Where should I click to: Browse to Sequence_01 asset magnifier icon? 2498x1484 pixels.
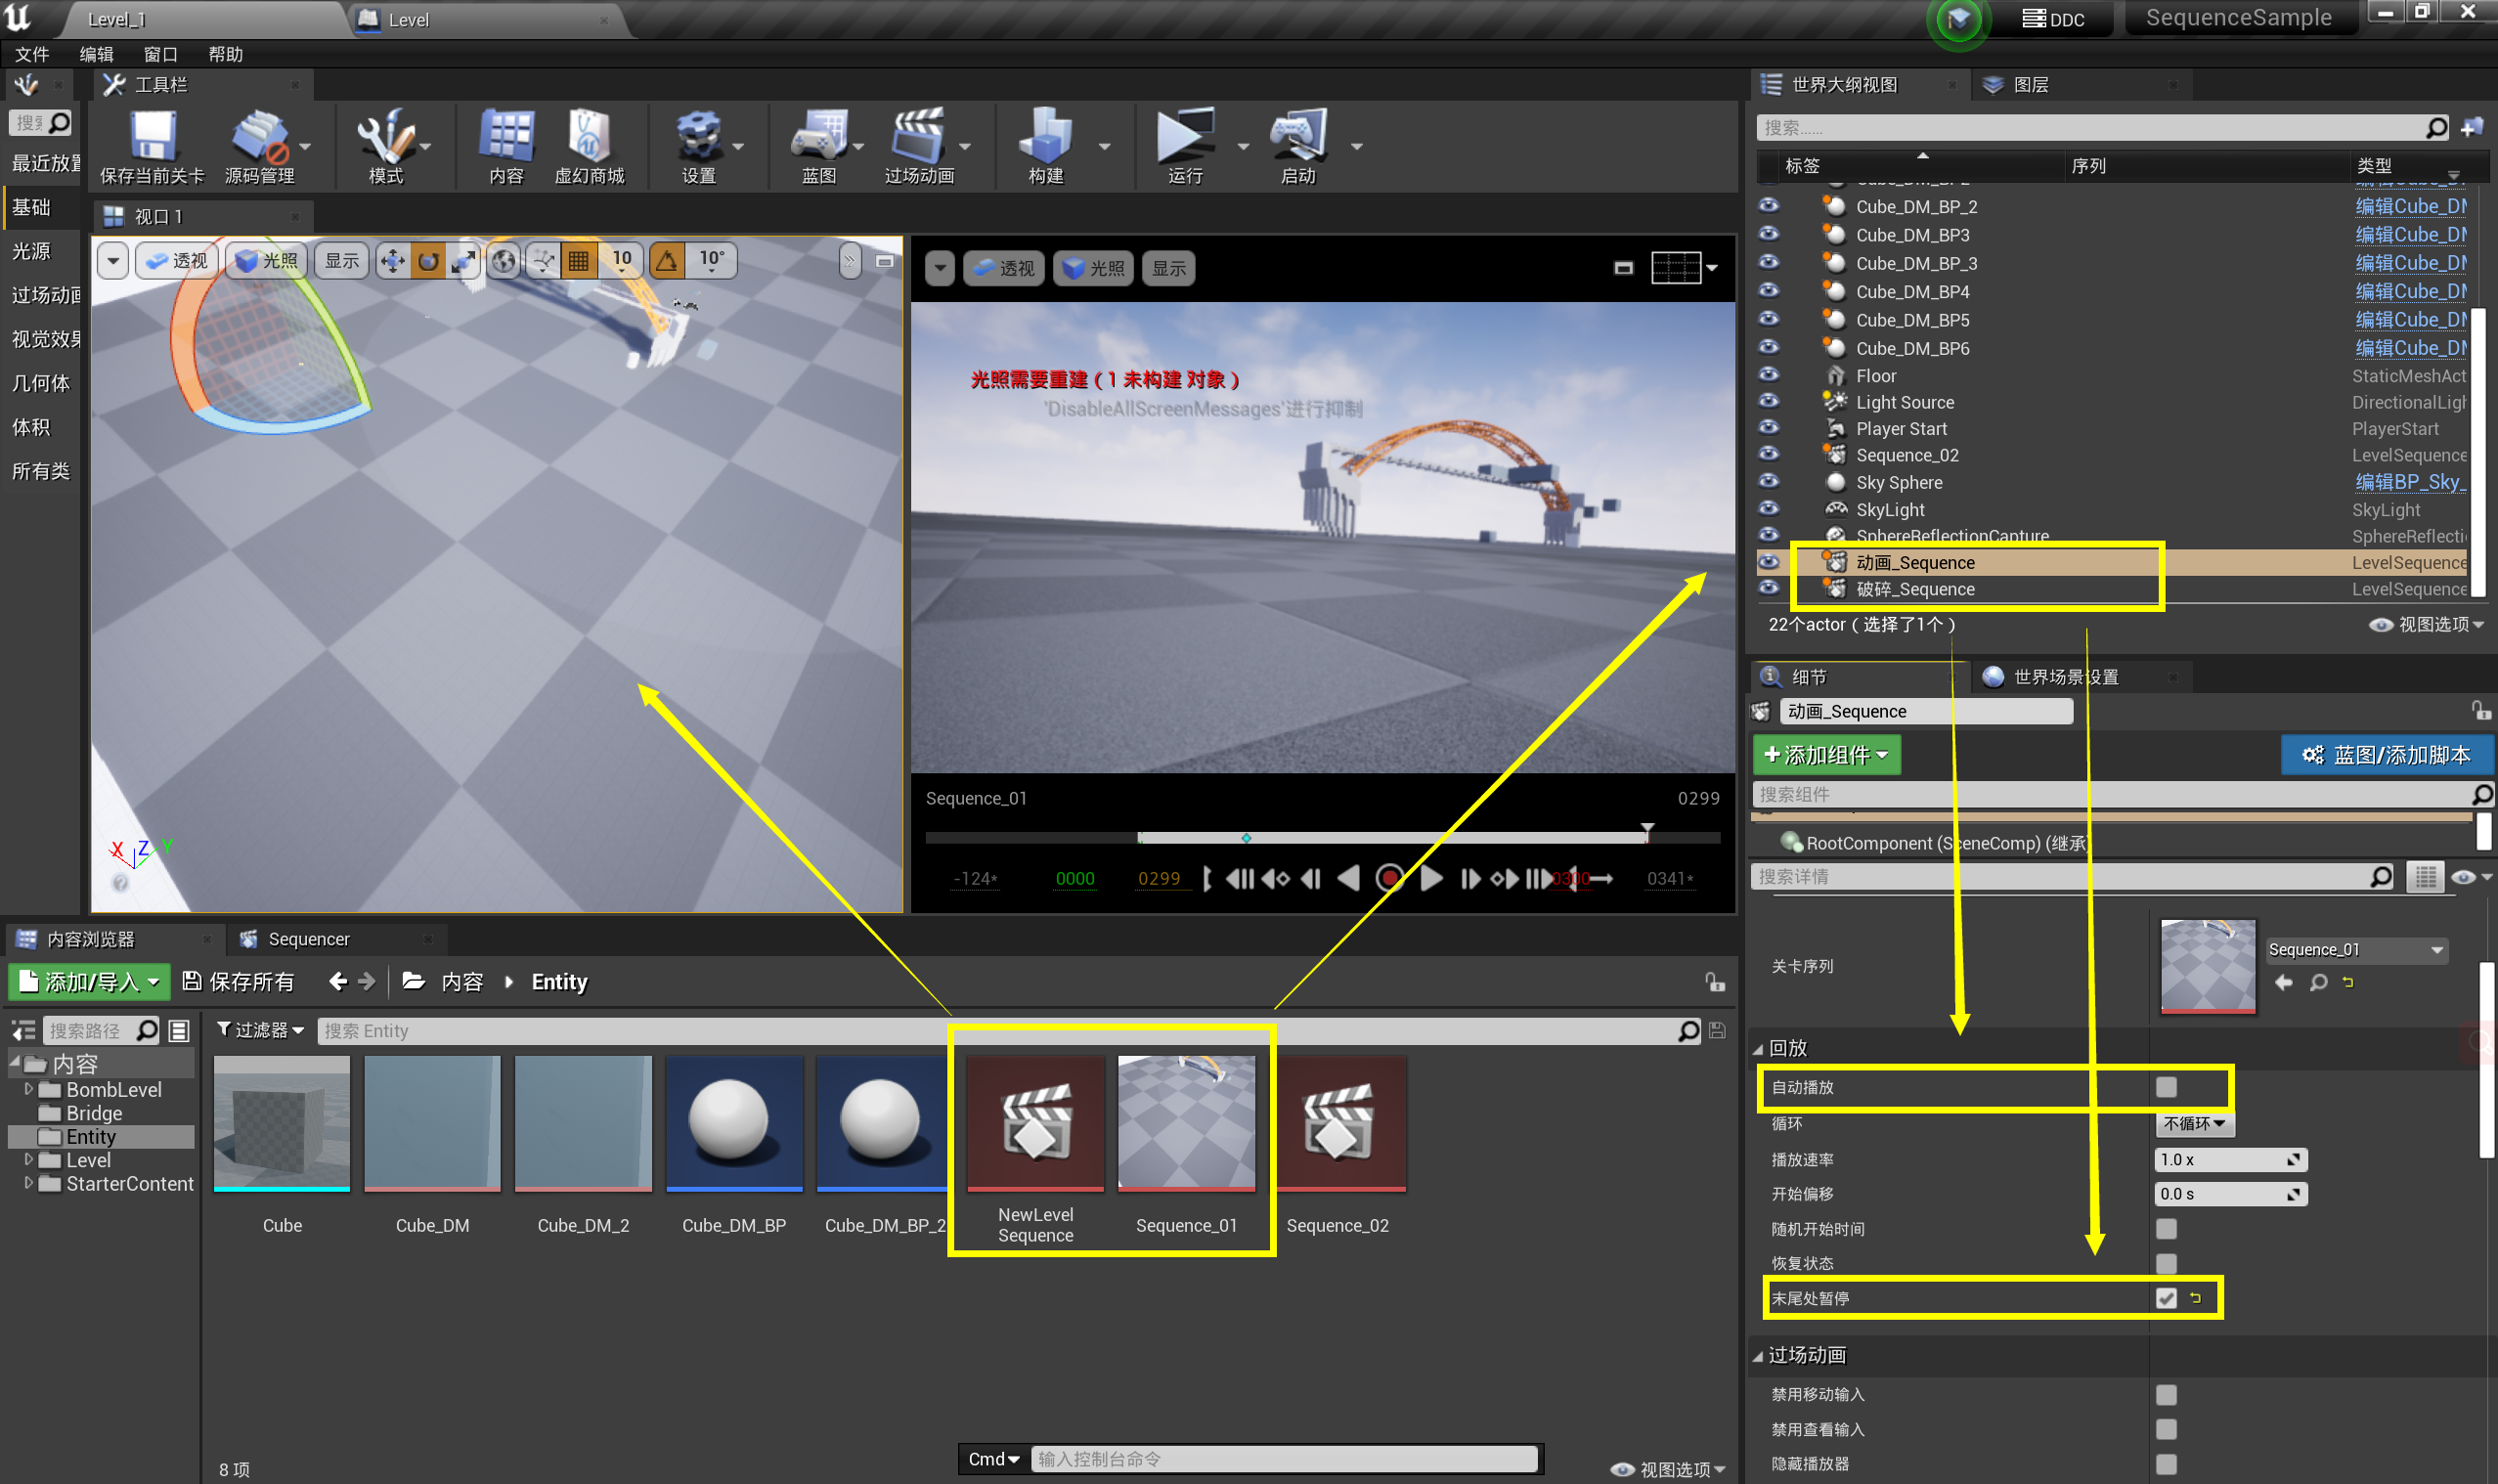tap(2318, 983)
